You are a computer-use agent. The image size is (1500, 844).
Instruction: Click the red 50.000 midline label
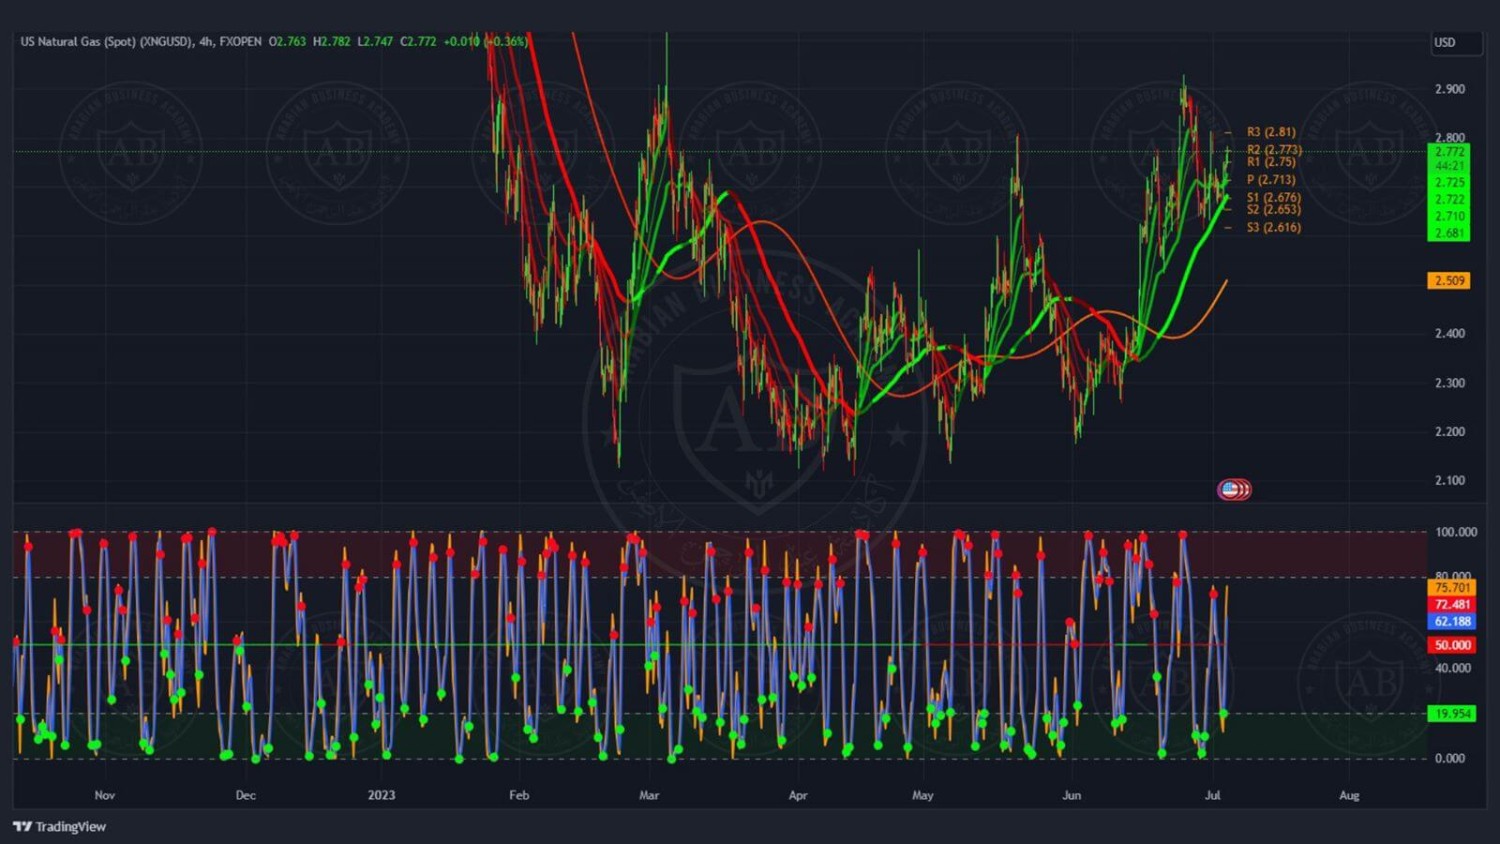coord(1452,645)
